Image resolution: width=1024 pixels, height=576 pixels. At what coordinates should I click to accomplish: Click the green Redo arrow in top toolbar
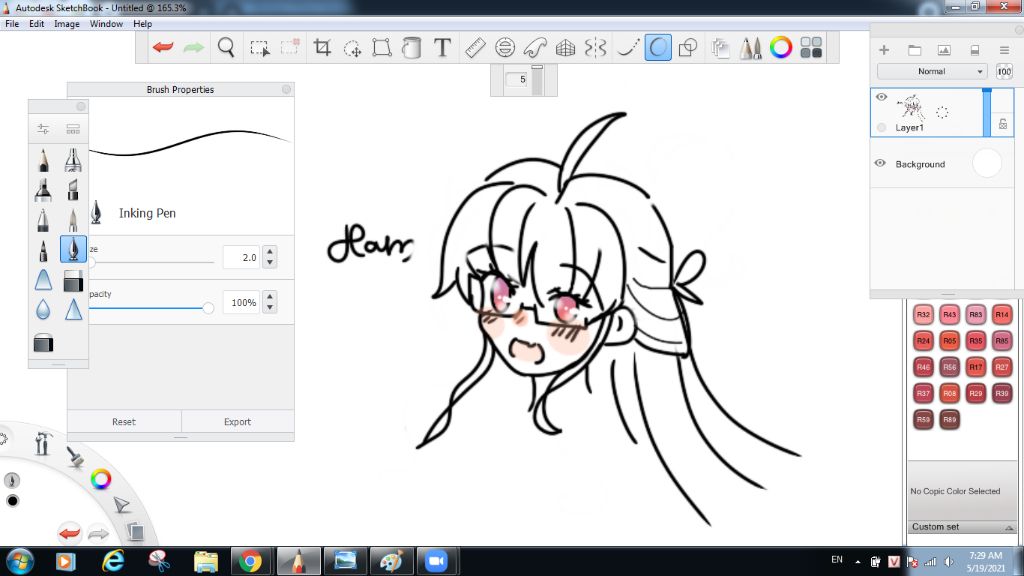click(x=193, y=47)
